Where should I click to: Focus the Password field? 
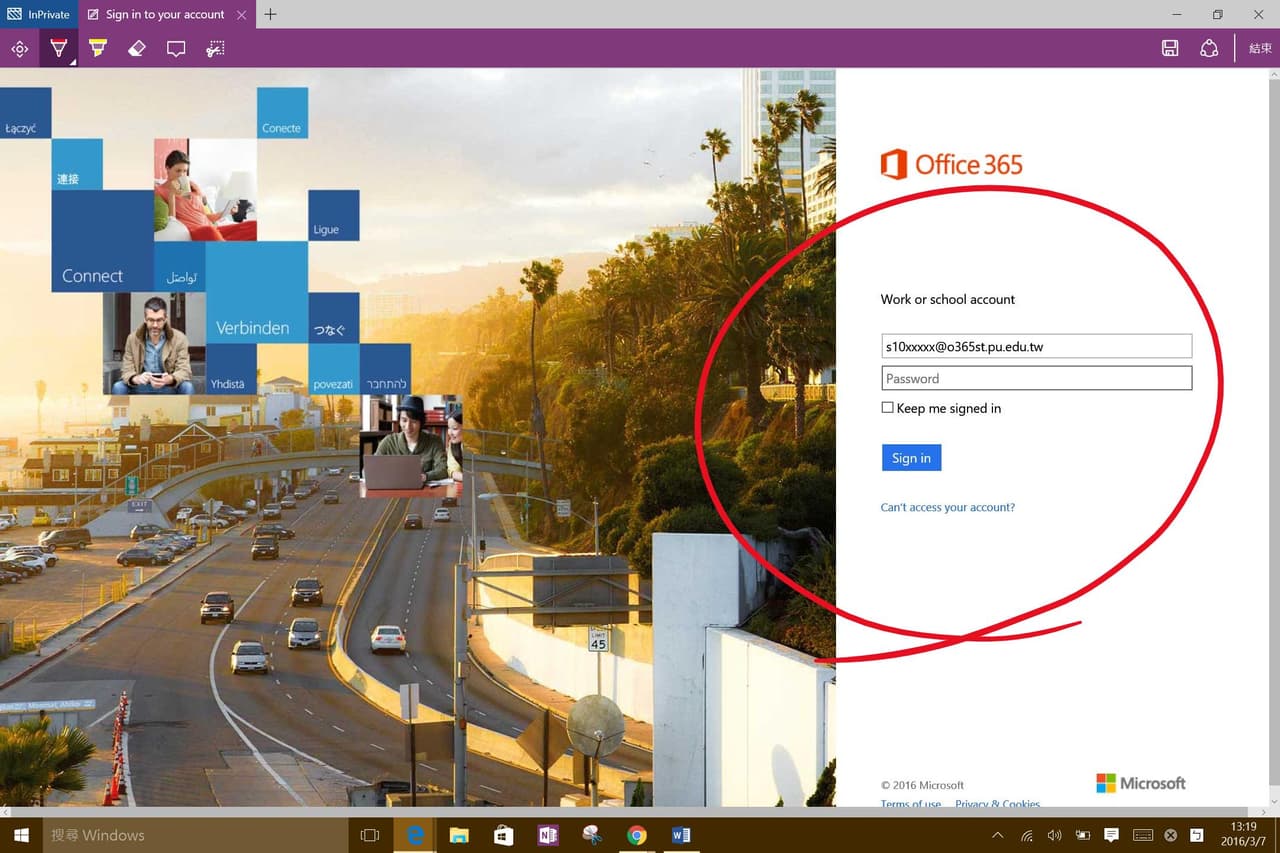pyautogui.click(x=1037, y=378)
